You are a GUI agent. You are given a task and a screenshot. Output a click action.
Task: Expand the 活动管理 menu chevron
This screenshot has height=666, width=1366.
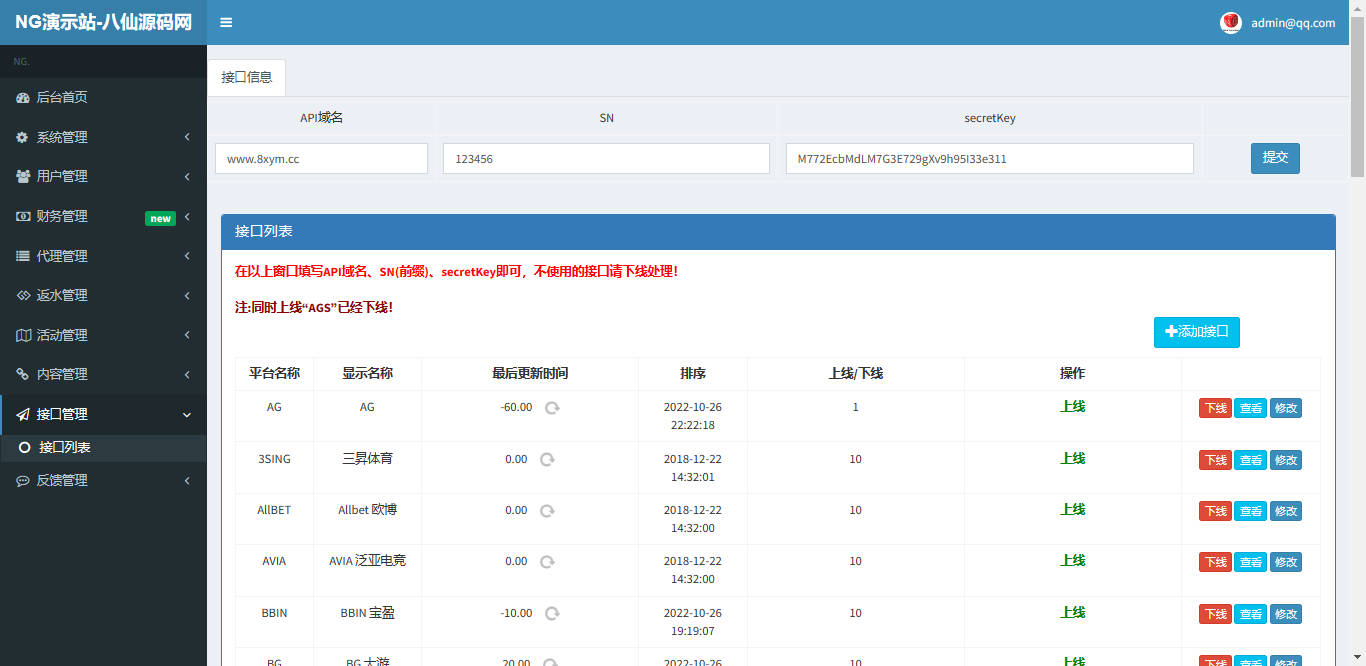tap(187, 335)
